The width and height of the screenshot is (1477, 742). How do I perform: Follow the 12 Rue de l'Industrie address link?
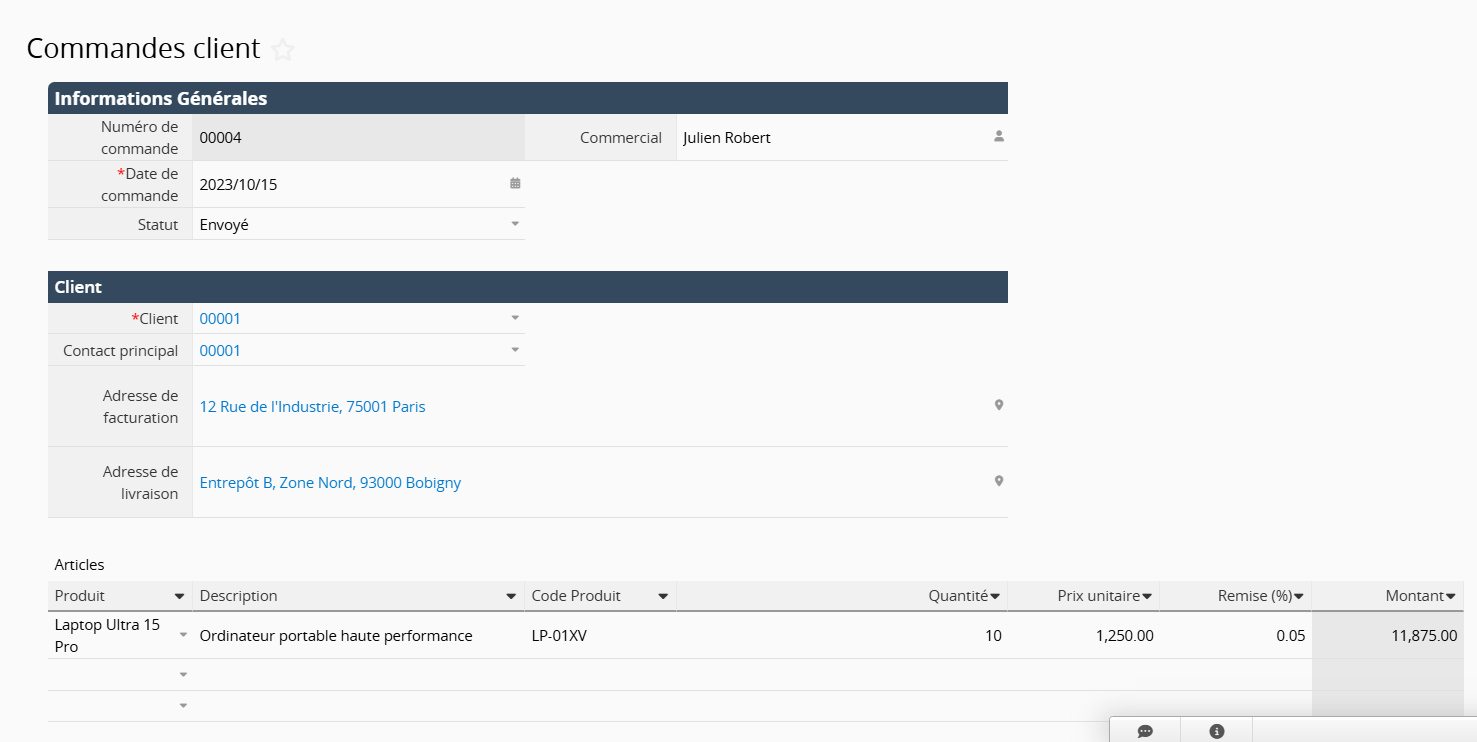312,407
